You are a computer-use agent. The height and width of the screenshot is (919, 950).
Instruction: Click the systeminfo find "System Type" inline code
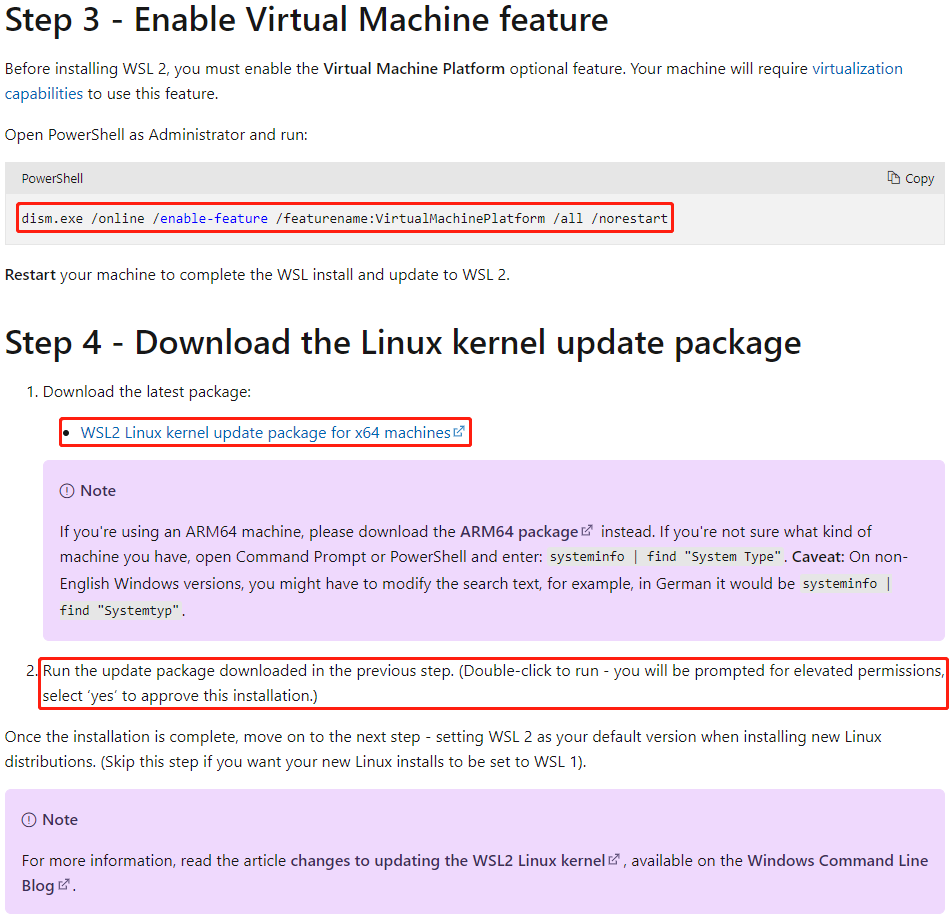(x=665, y=557)
